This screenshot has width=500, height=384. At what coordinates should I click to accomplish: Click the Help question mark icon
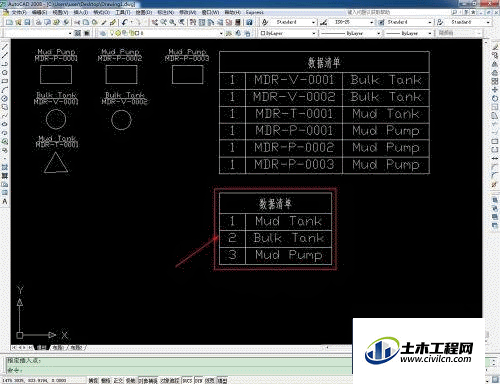249,22
